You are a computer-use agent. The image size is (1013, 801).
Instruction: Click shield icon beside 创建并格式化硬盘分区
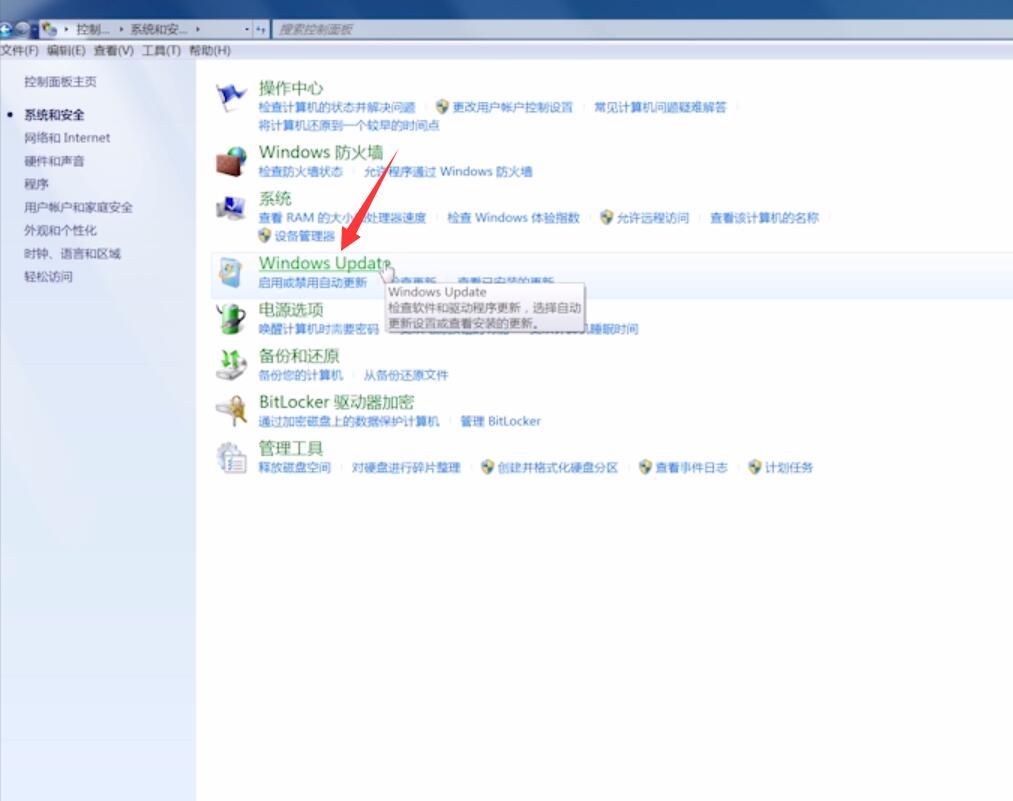coord(487,467)
